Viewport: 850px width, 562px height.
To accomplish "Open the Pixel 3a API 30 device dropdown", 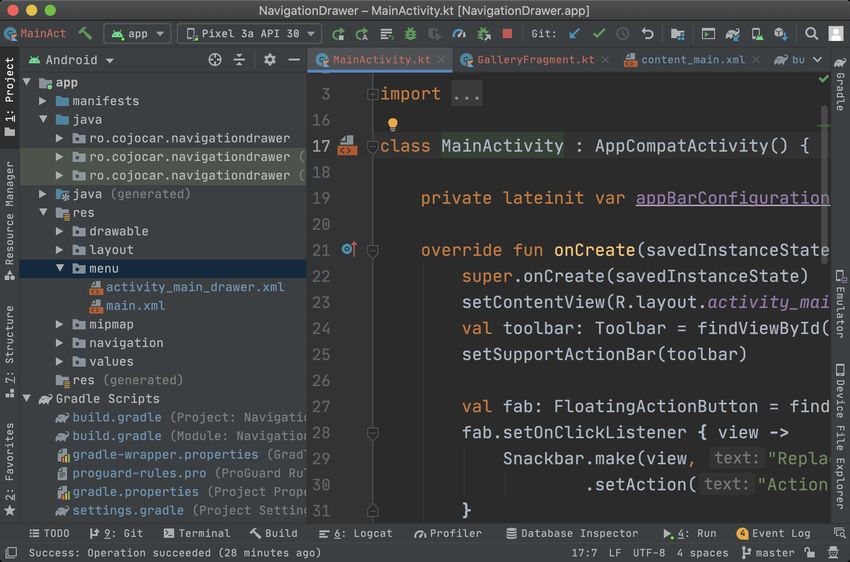I will [x=250, y=34].
